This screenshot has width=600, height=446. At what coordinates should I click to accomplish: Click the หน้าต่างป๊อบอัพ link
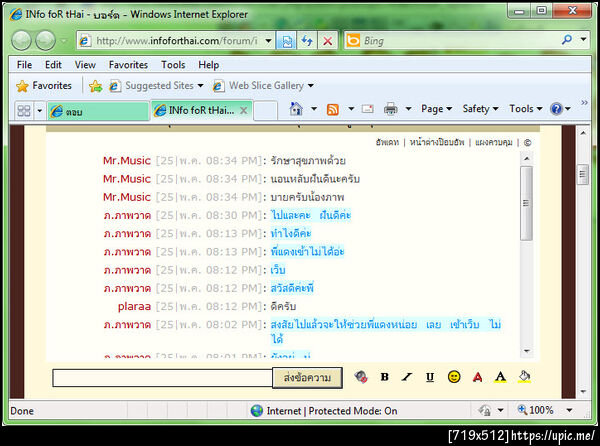[437, 143]
